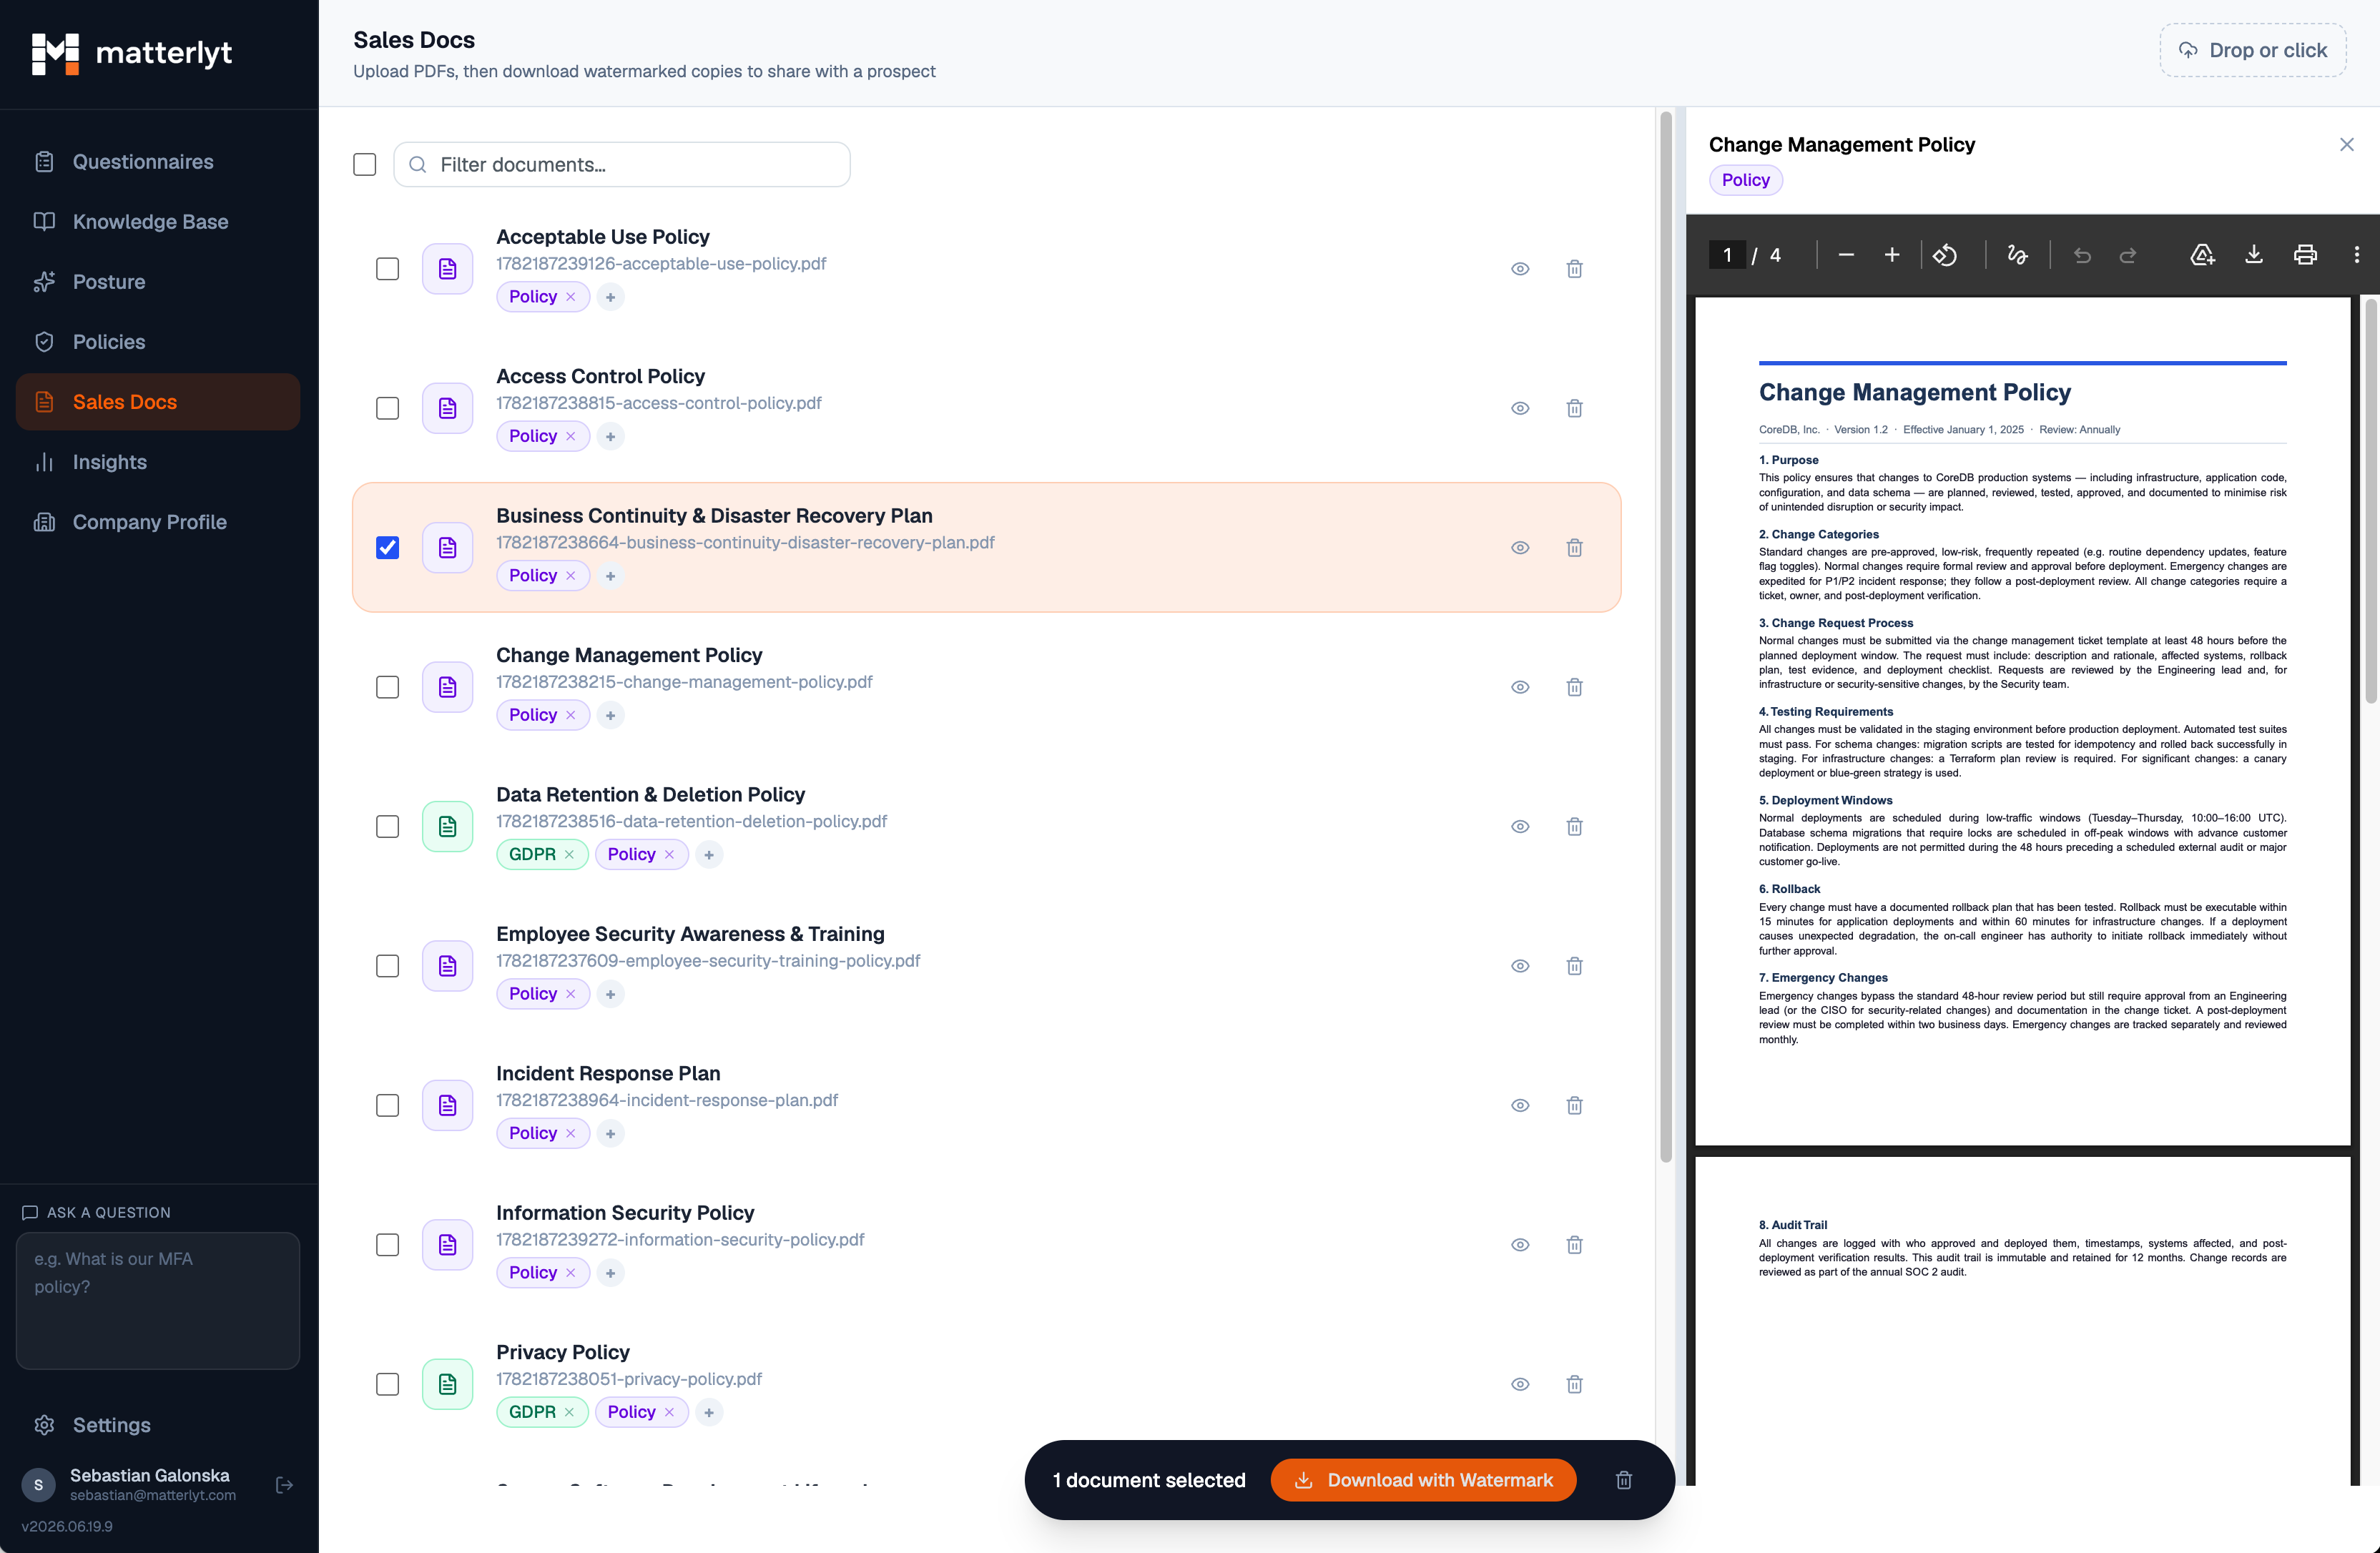The image size is (2380, 1553).
Task: Check the Incident Response Plan checkbox
Action: click(387, 1105)
